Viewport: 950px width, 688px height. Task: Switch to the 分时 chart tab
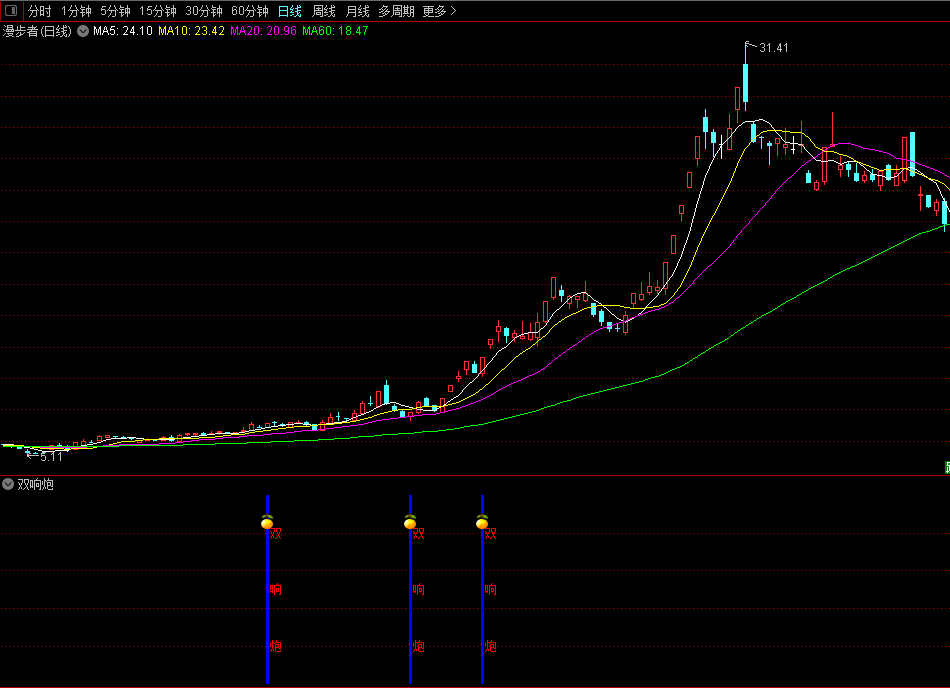39,11
